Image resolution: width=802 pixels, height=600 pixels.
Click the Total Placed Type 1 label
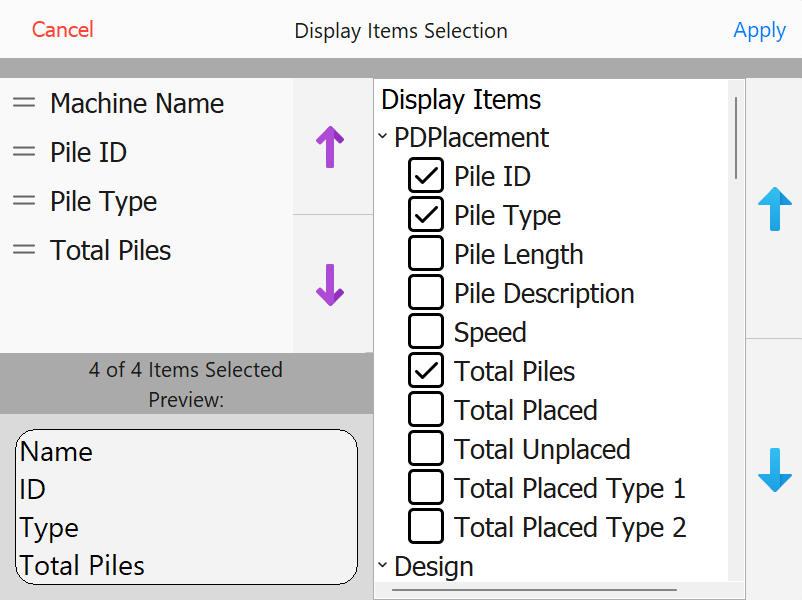click(570, 488)
